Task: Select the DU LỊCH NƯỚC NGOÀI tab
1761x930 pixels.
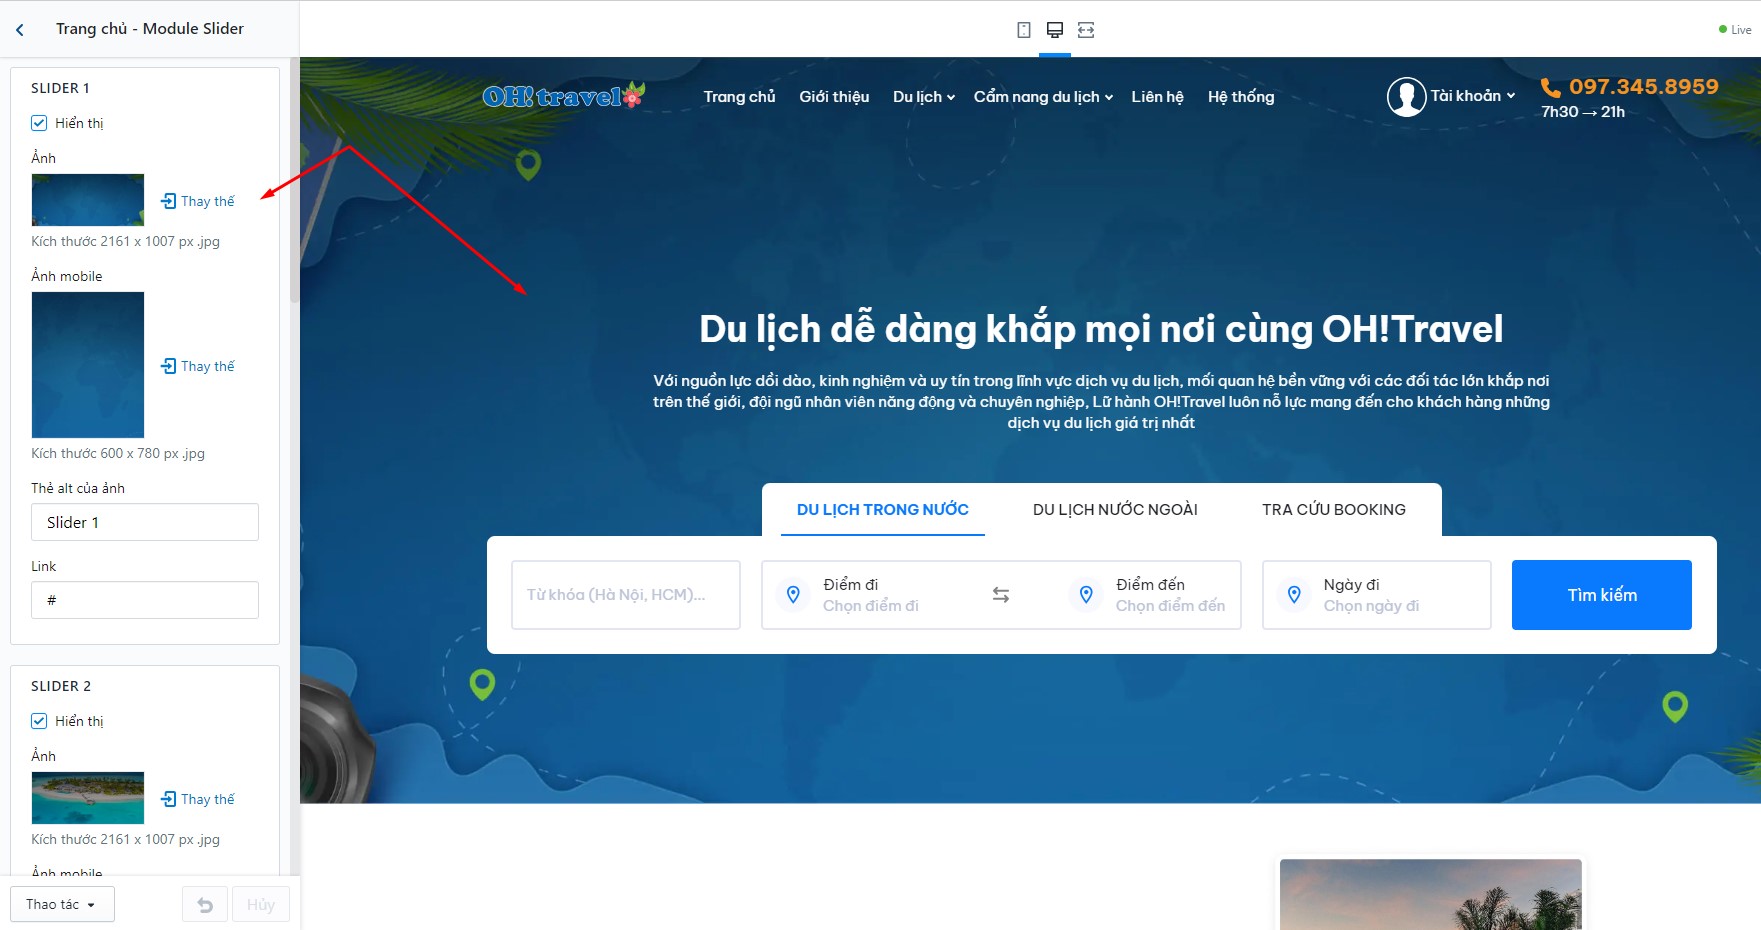Action: (x=1115, y=510)
